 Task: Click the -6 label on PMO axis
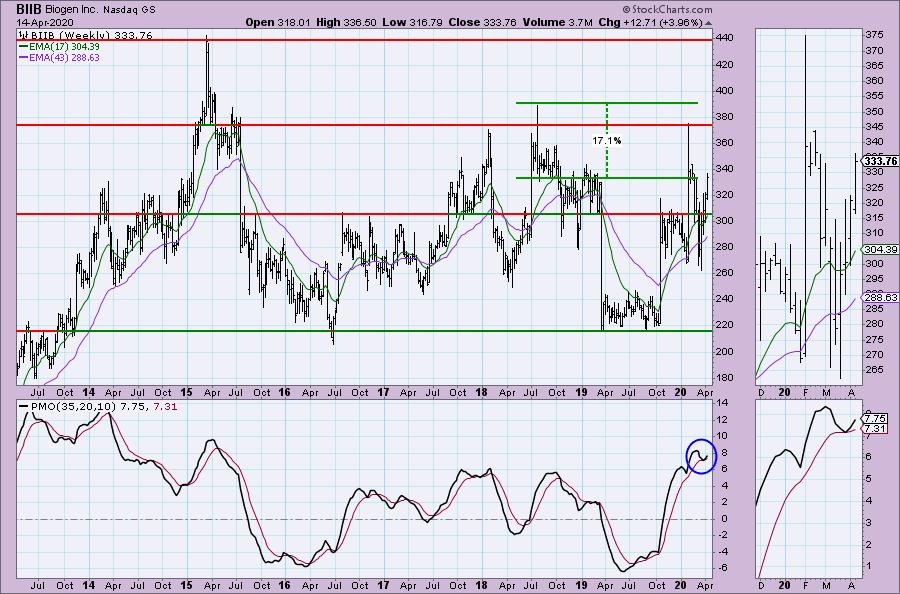tap(722, 568)
